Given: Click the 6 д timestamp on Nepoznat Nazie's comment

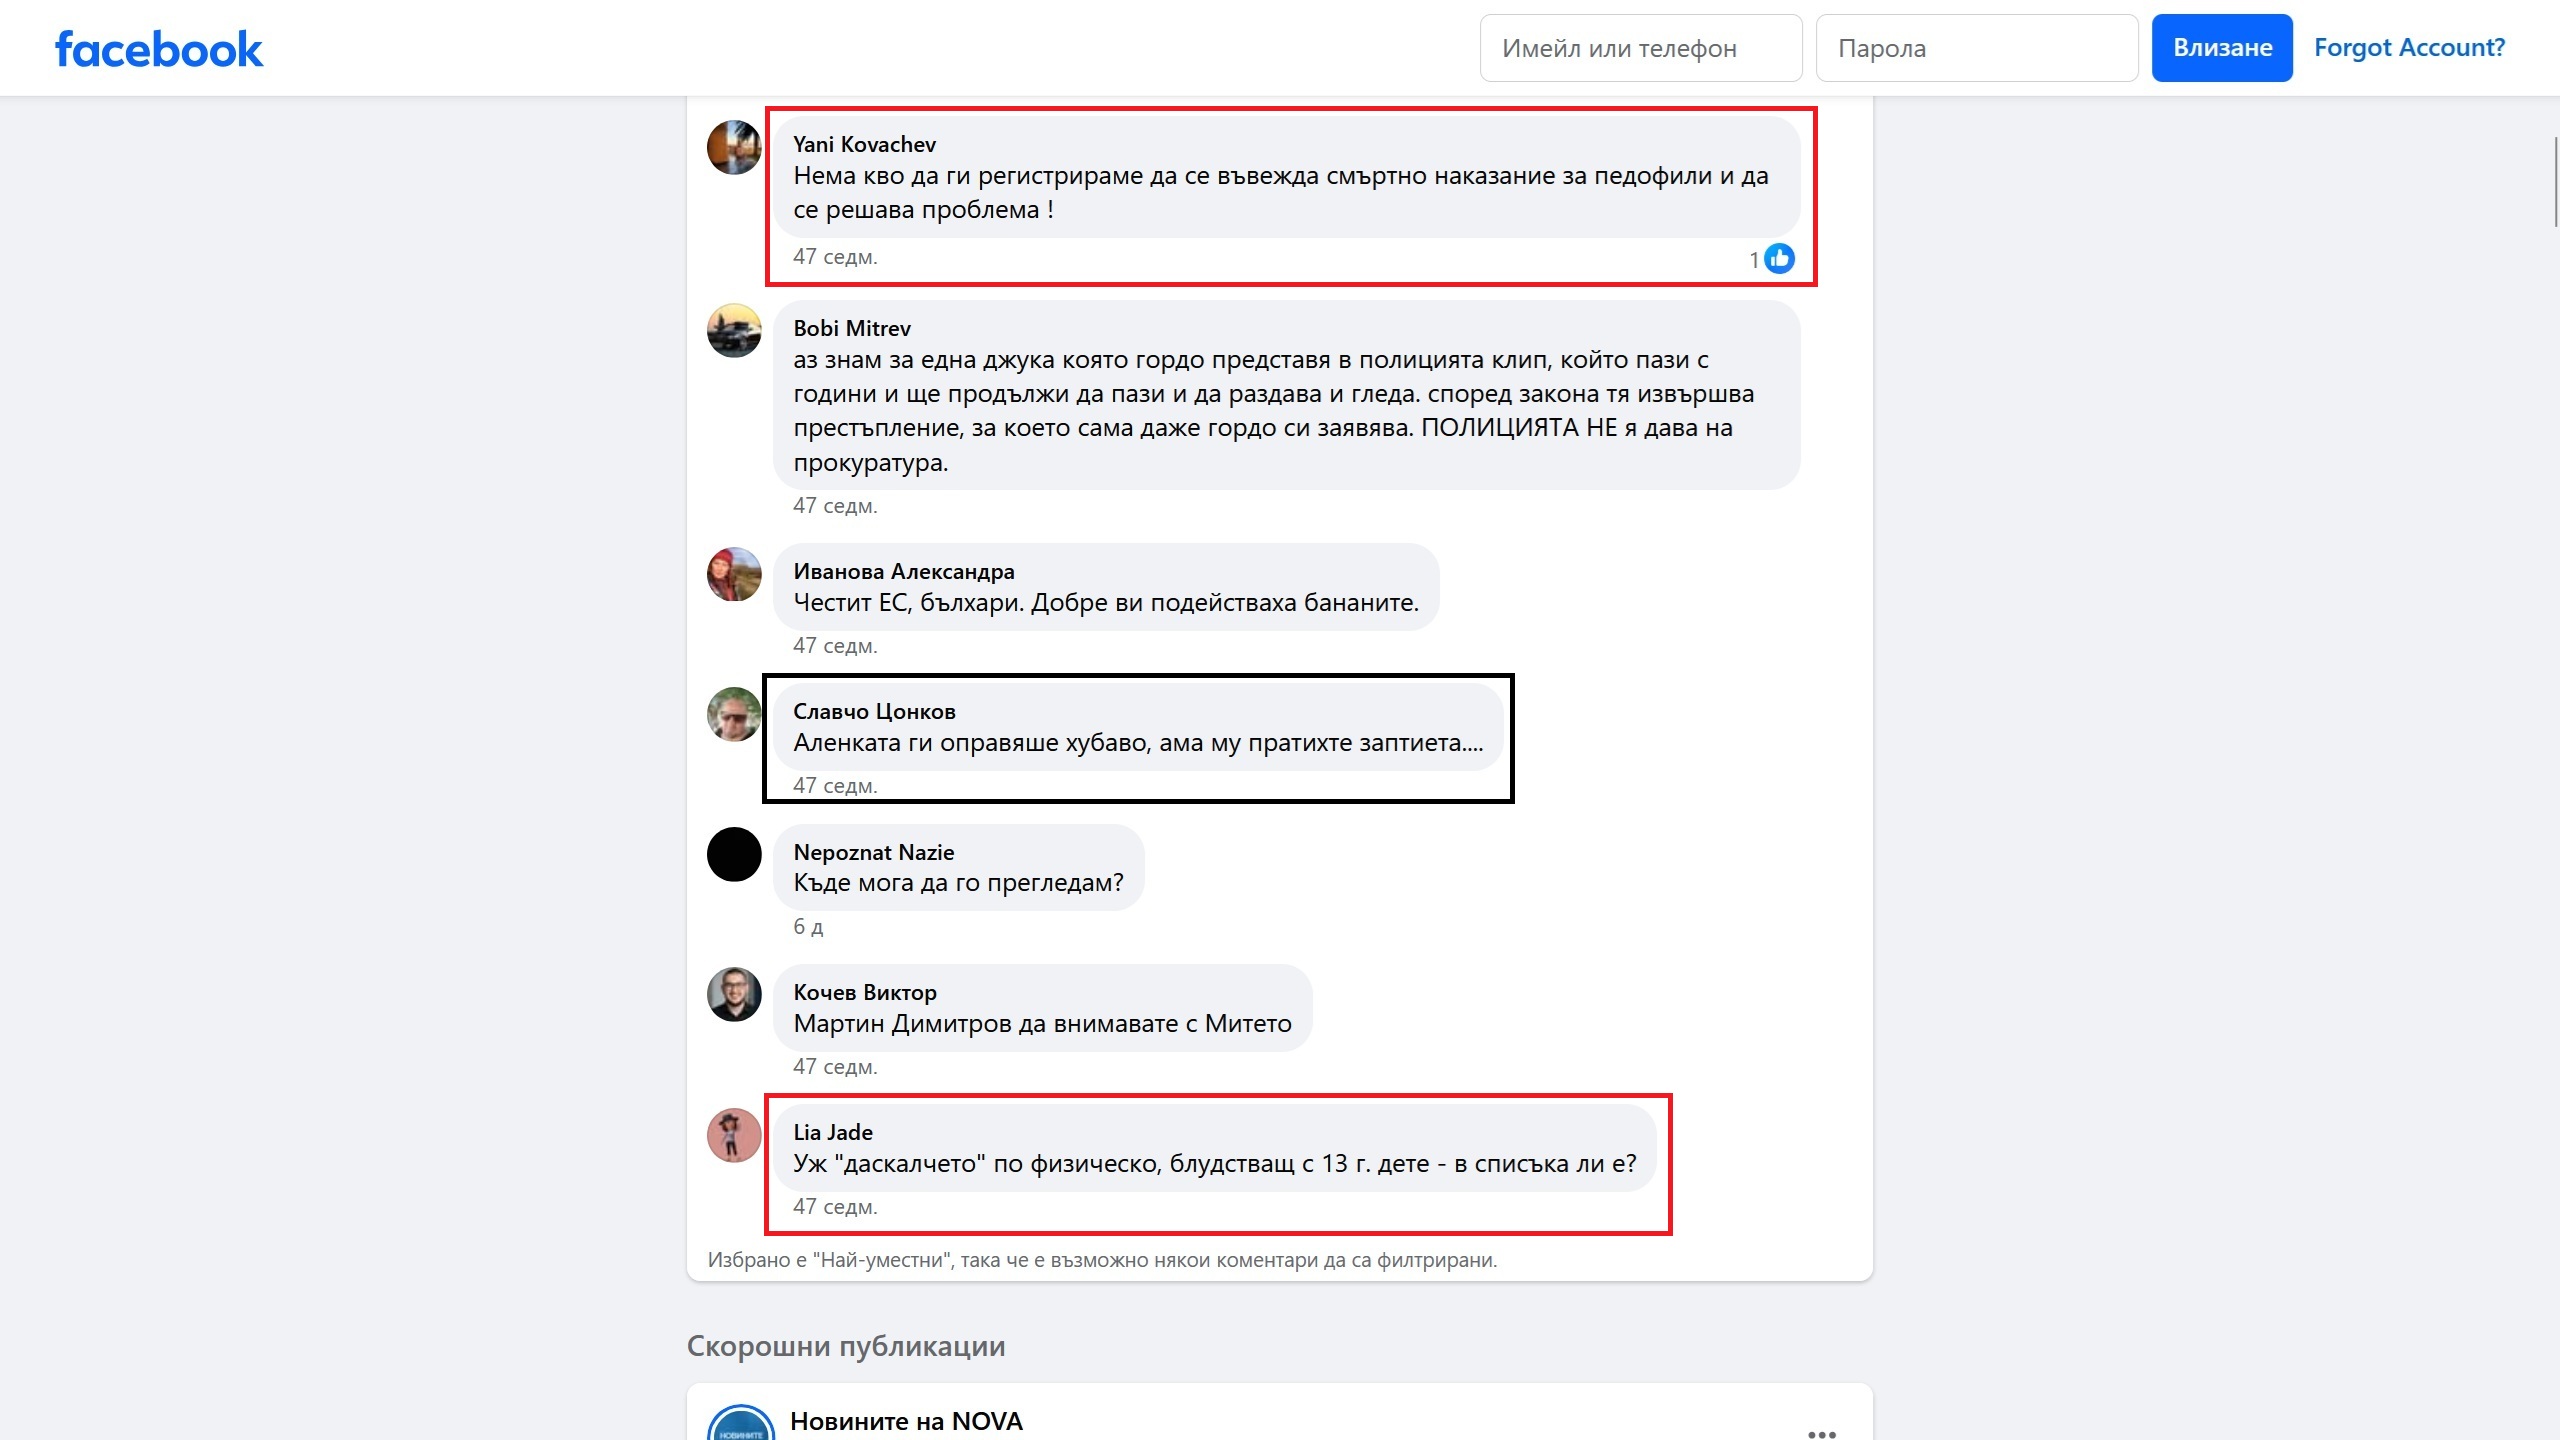Looking at the screenshot, I should click(808, 926).
